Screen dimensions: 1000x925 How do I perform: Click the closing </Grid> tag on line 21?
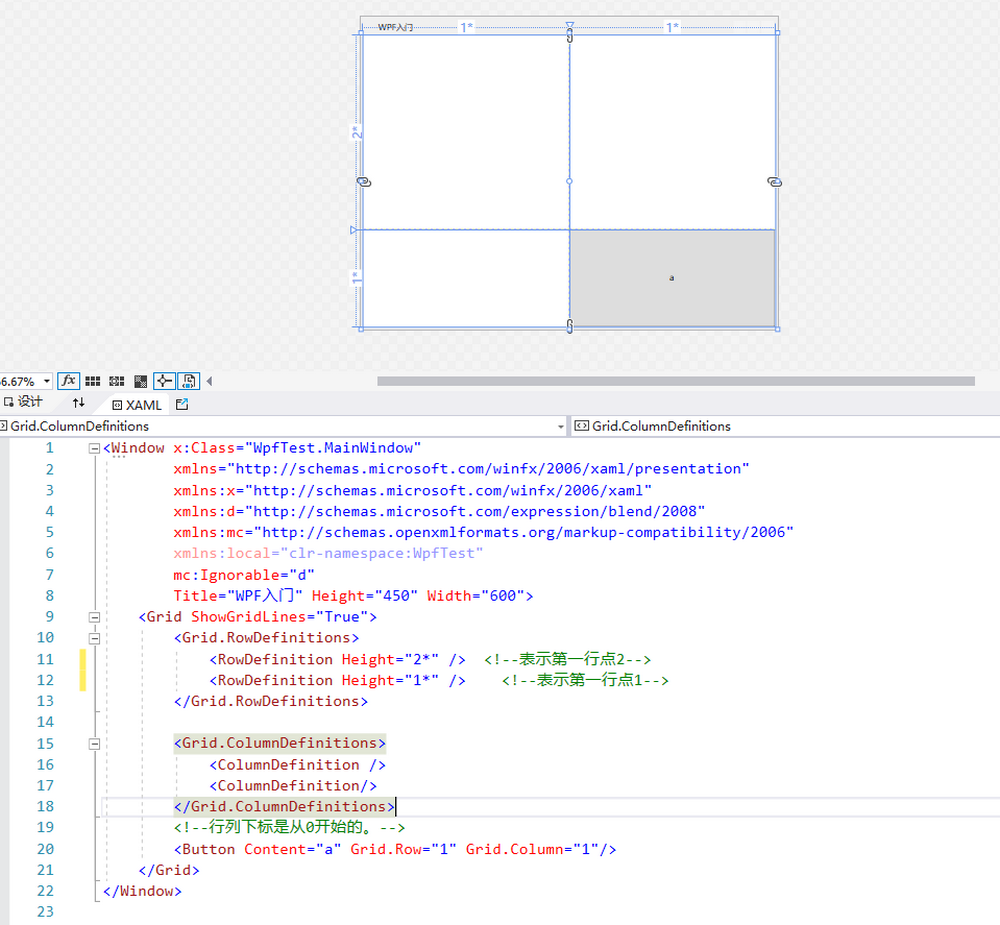point(169,870)
